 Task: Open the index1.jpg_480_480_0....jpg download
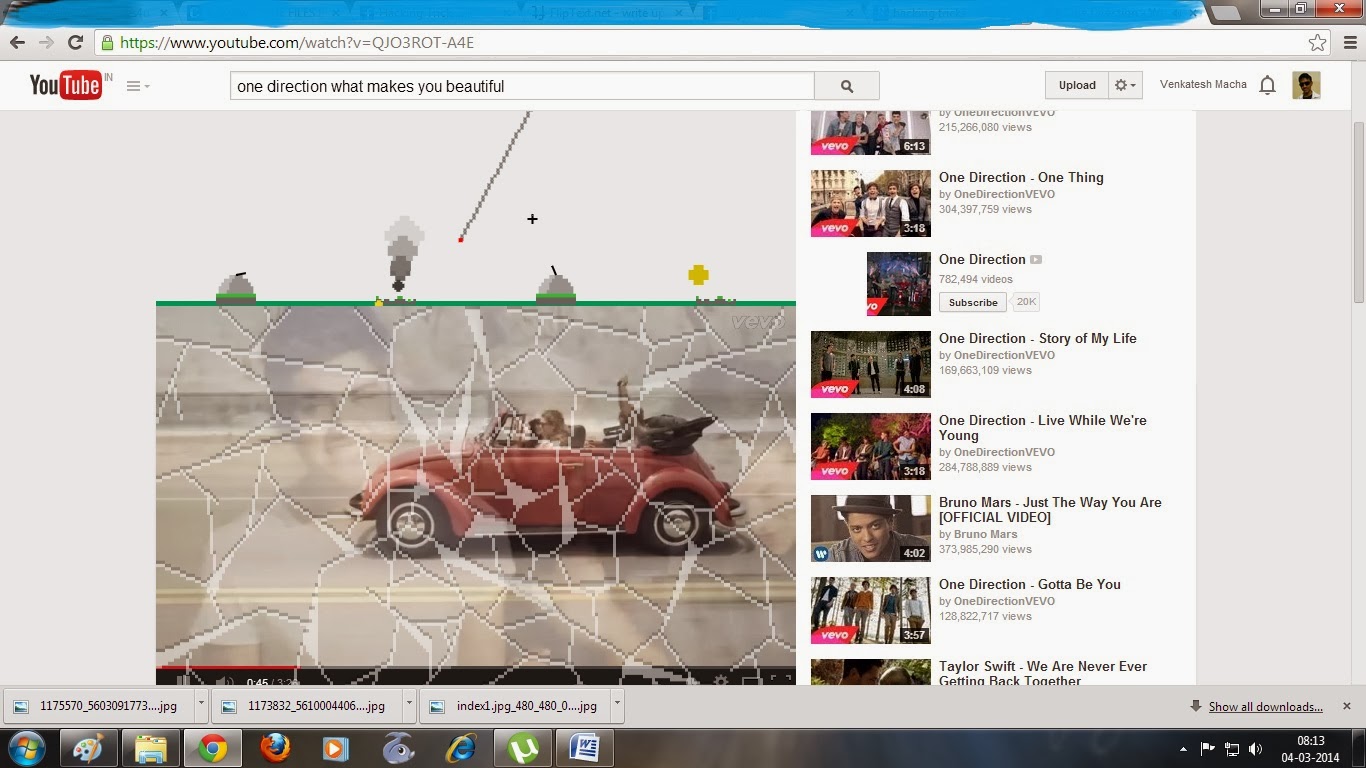click(514, 705)
